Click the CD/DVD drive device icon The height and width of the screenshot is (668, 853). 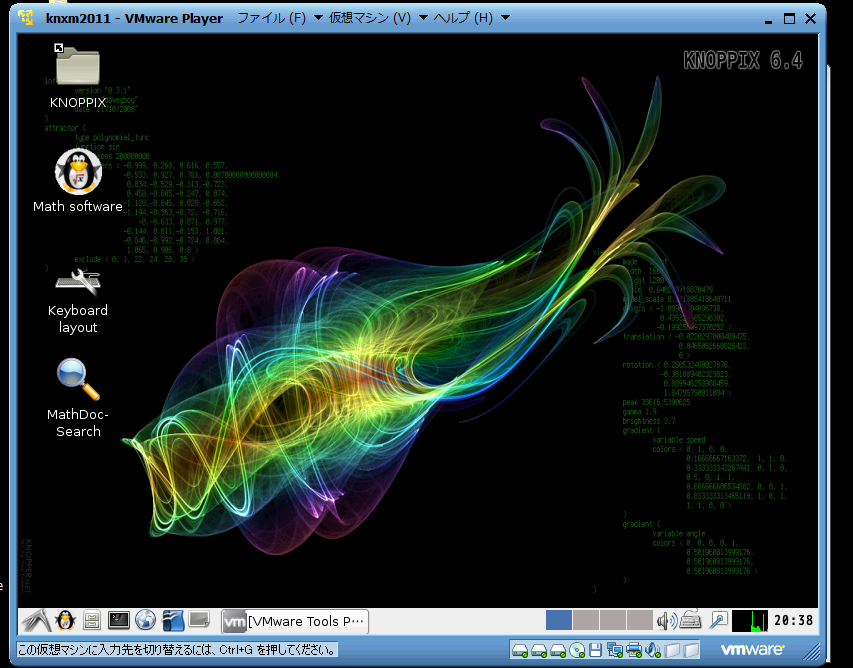[x=577, y=650]
